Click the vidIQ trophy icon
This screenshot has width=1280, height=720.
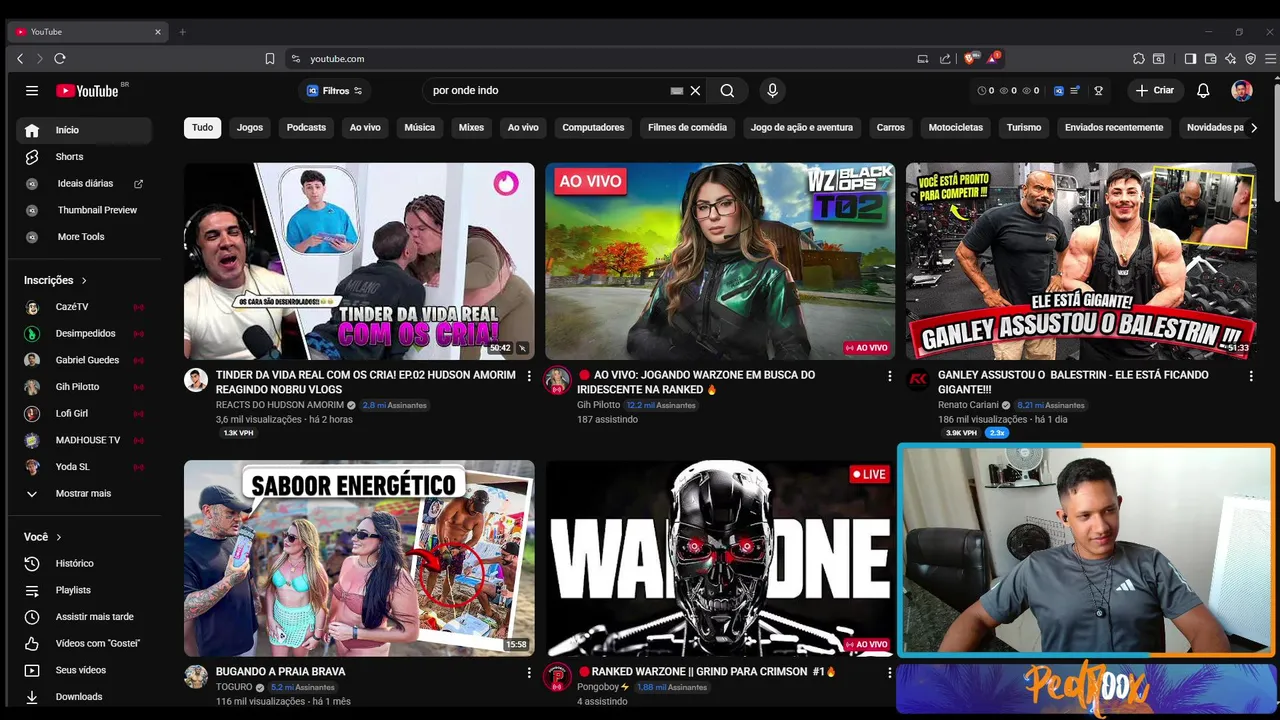point(1098,91)
